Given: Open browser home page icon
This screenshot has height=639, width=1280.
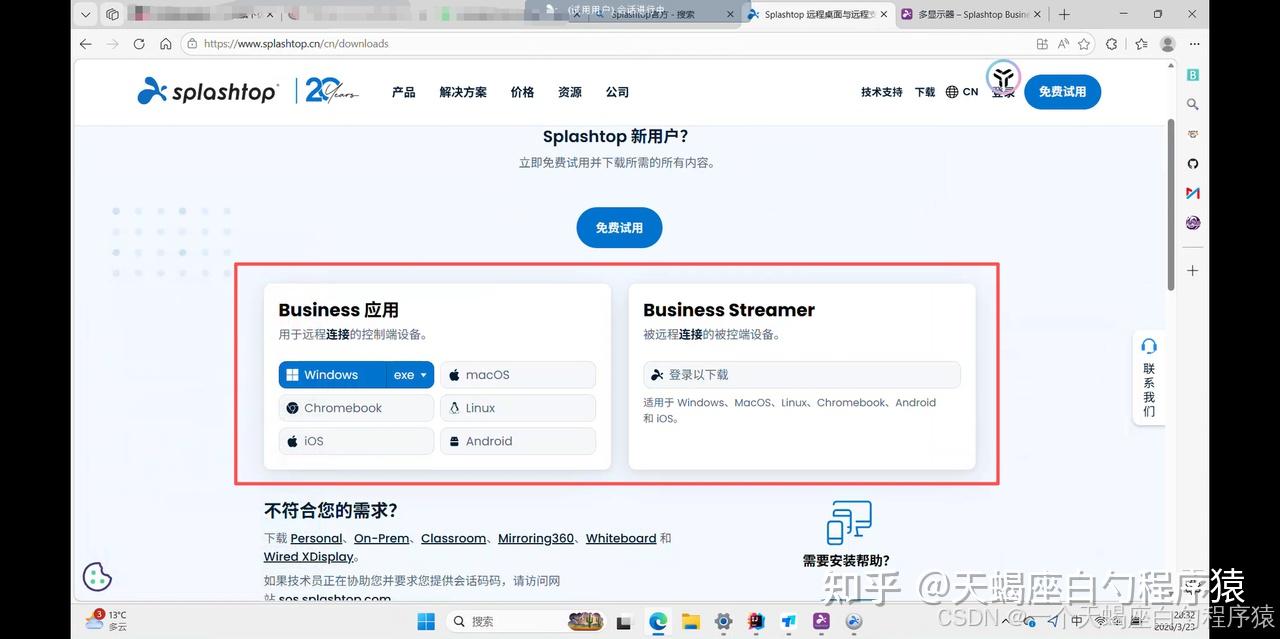Looking at the screenshot, I should click(x=165, y=44).
